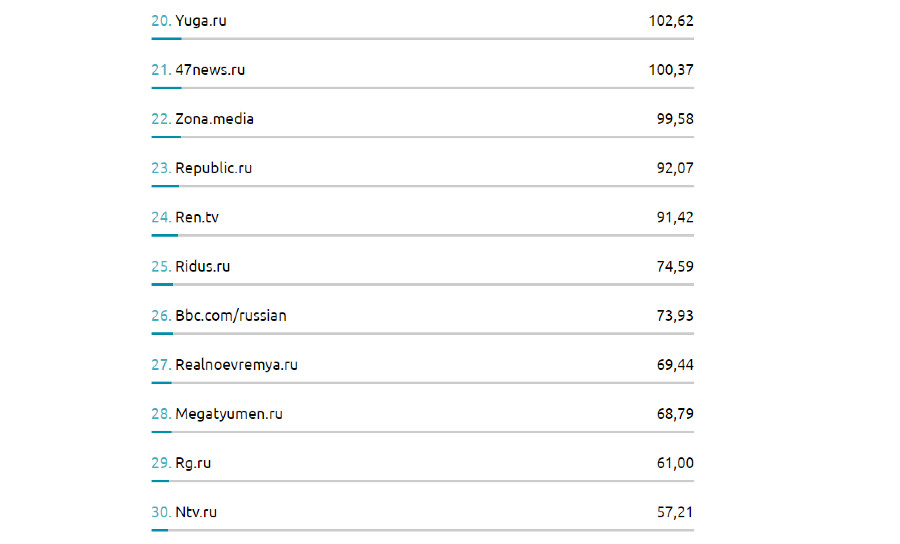Open Realnoevremya.ru from the list
Screen dimensions: 900x544
coord(236,364)
